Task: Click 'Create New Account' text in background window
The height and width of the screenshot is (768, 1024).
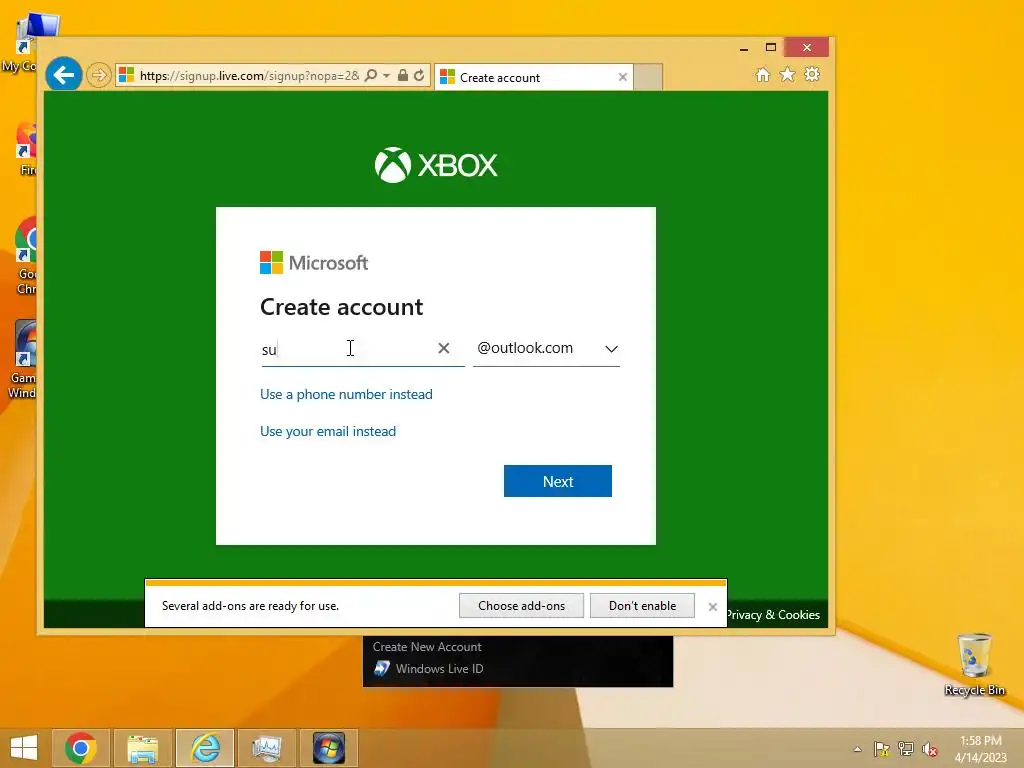Action: click(427, 647)
